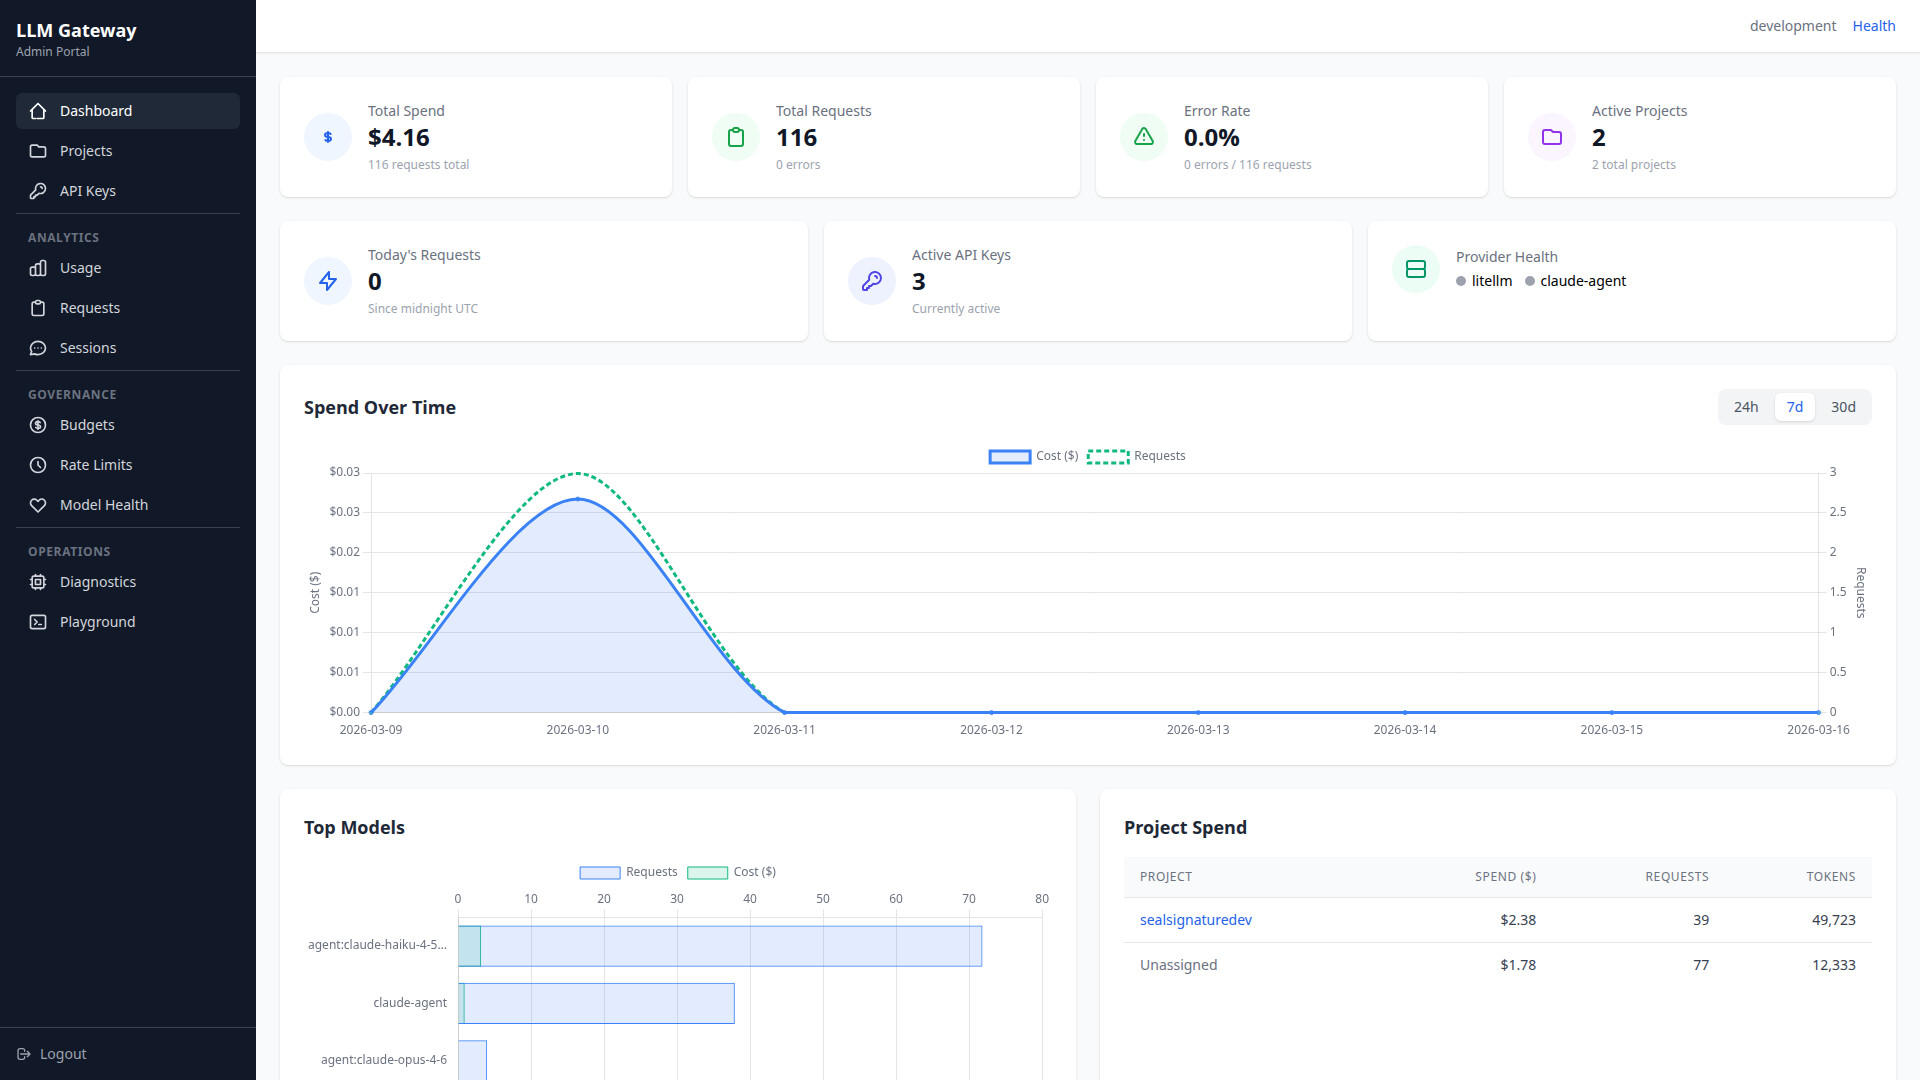1920x1080 pixels.
Task: Select the API Keys key icon
Action: point(38,190)
